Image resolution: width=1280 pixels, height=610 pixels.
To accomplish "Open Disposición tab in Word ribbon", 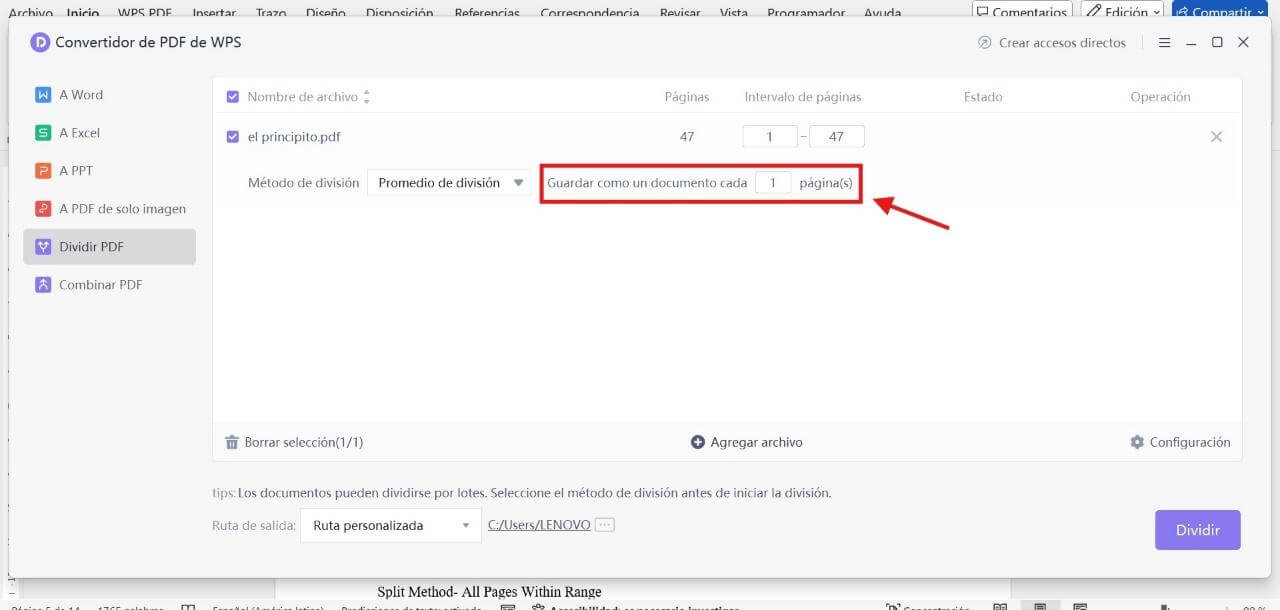I will tap(400, 13).
